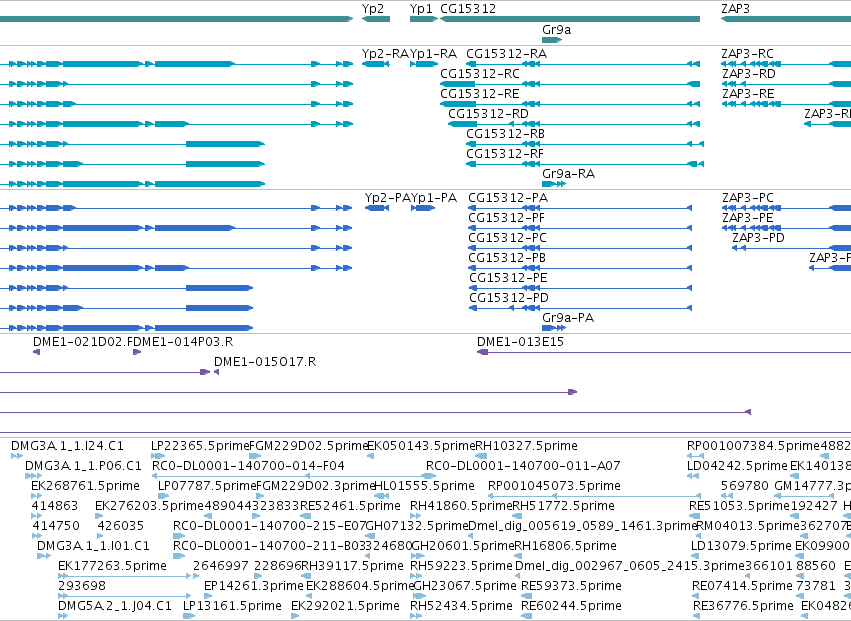This screenshot has height=621, width=851.
Task: Select transcript ZAP3-RE
Action: 748,94
